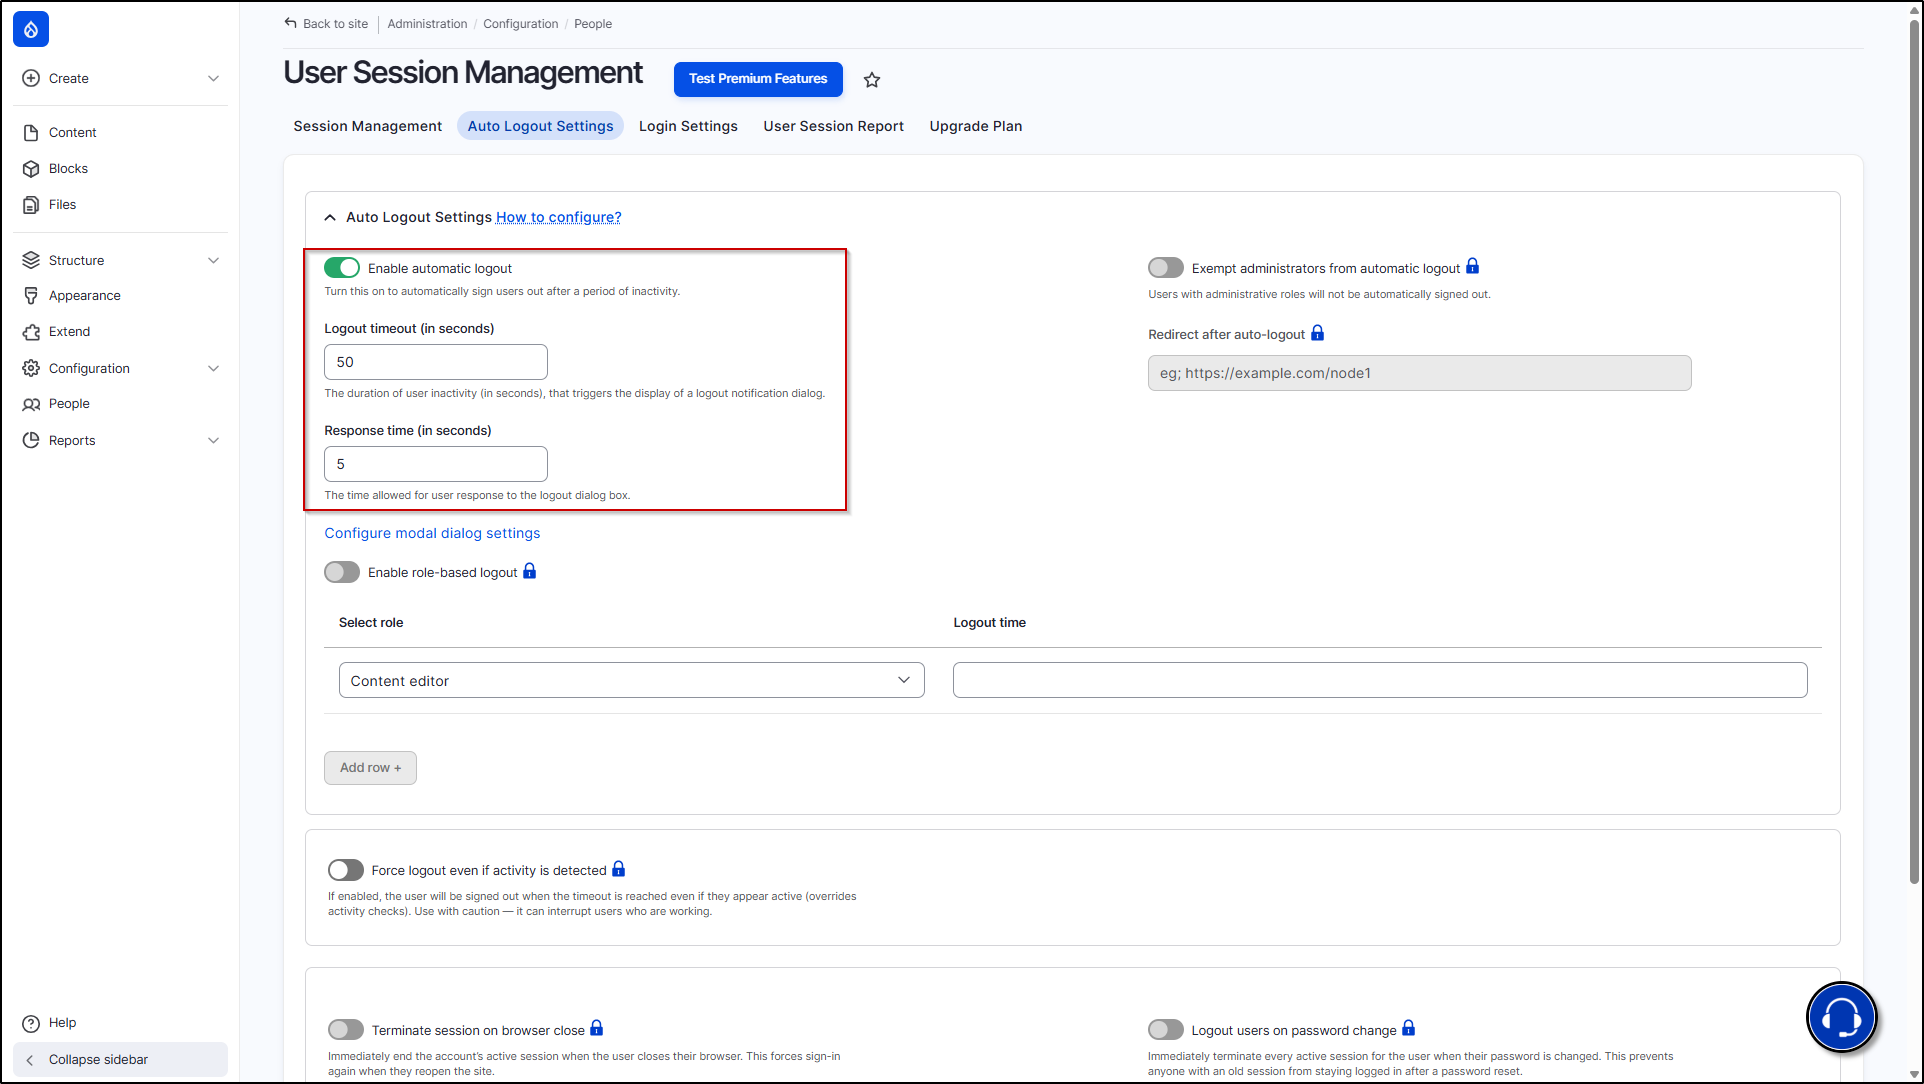Open Content via its page icon
1924x1084 pixels.
click(31, 132)
